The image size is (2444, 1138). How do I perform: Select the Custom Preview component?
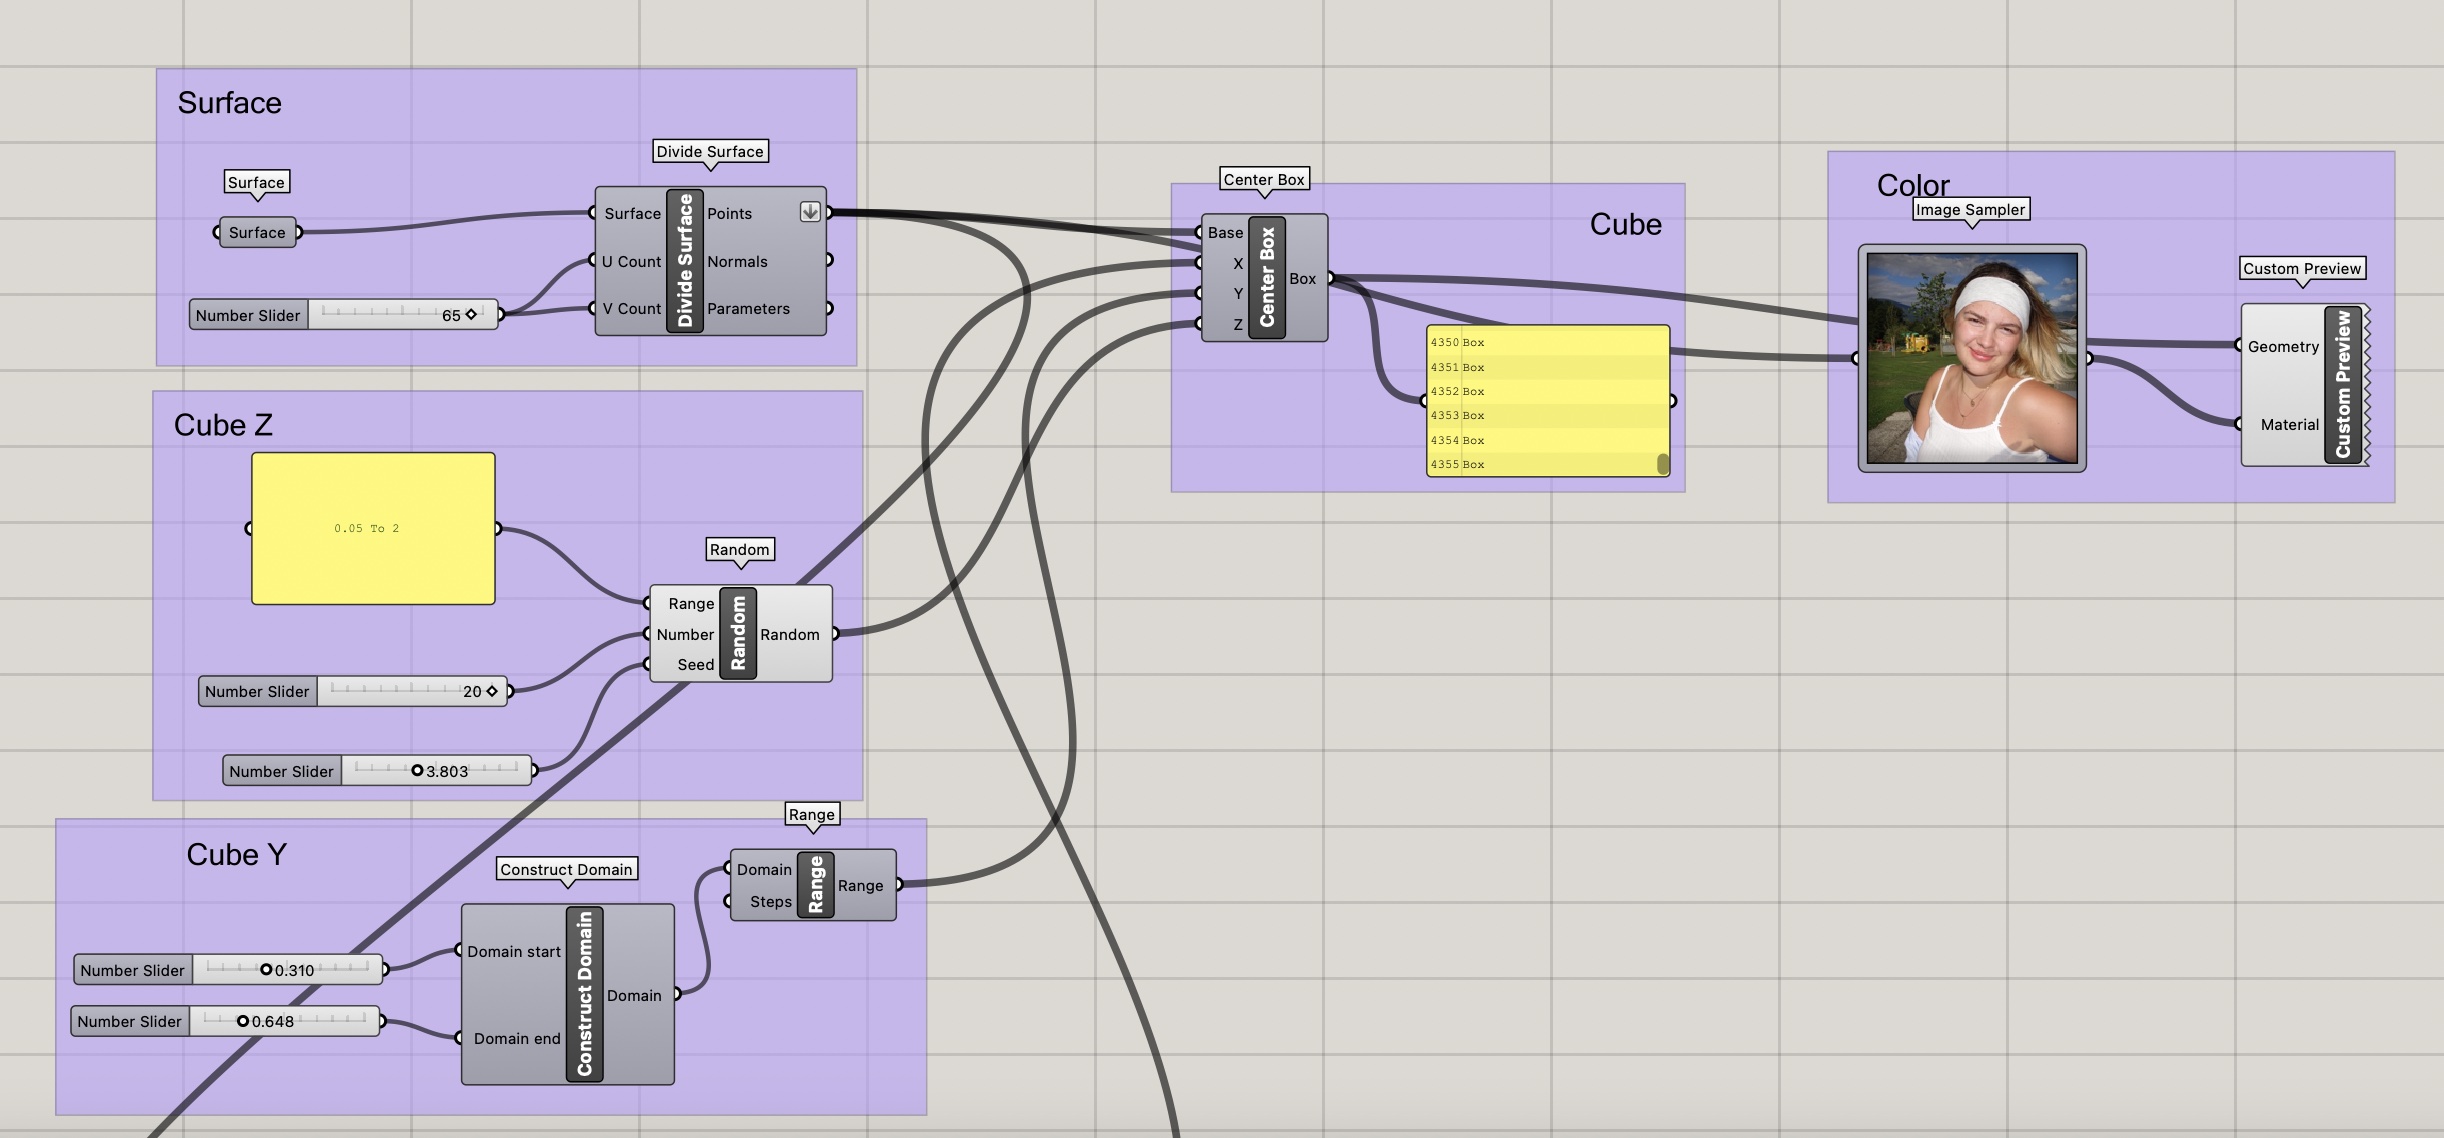pos(2344,385)
